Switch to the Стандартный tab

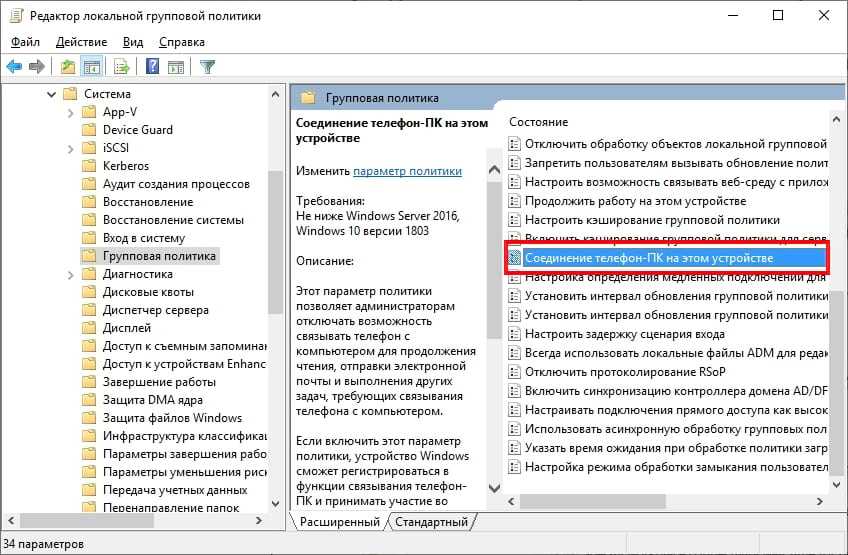click(431, 522)
